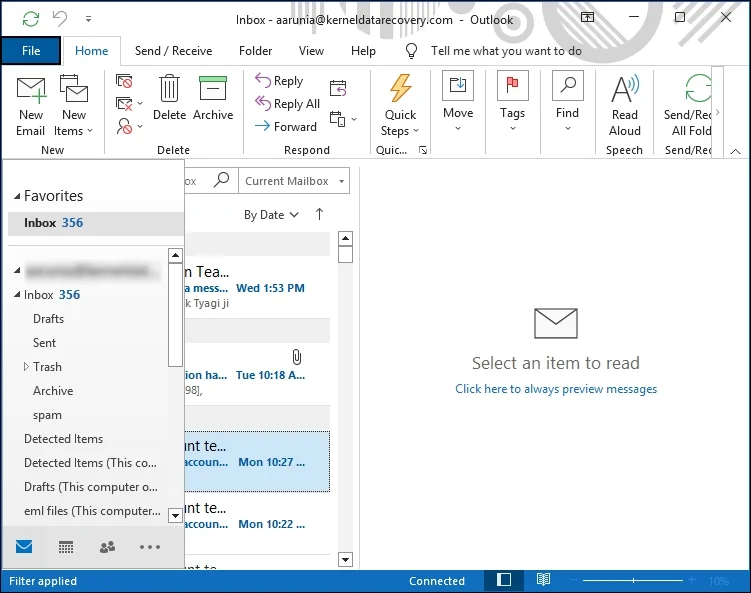Screen dimensions: 751x593
Task: Open more navigation options ellipsis
Action: (149, 547)
